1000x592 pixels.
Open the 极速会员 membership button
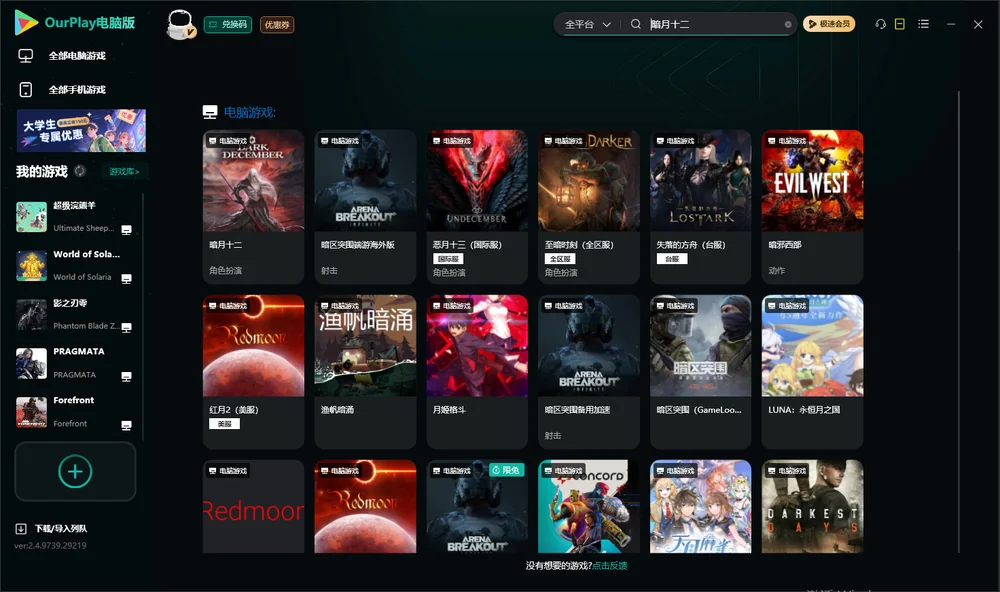tap(829, 24)
